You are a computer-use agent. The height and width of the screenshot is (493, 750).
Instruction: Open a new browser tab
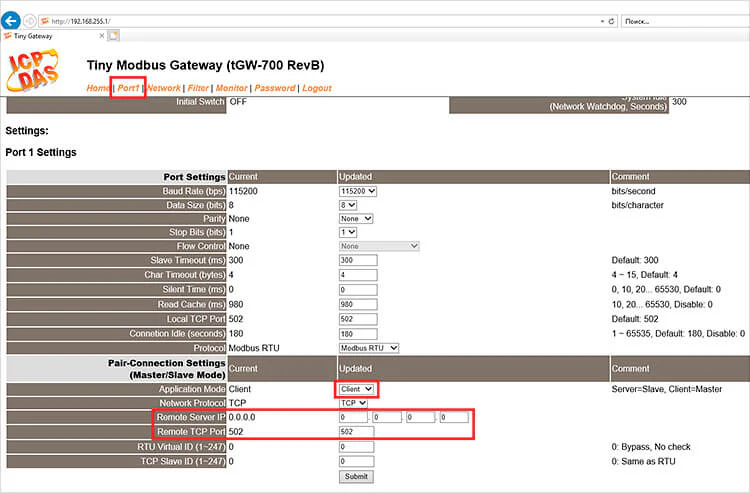113,36
